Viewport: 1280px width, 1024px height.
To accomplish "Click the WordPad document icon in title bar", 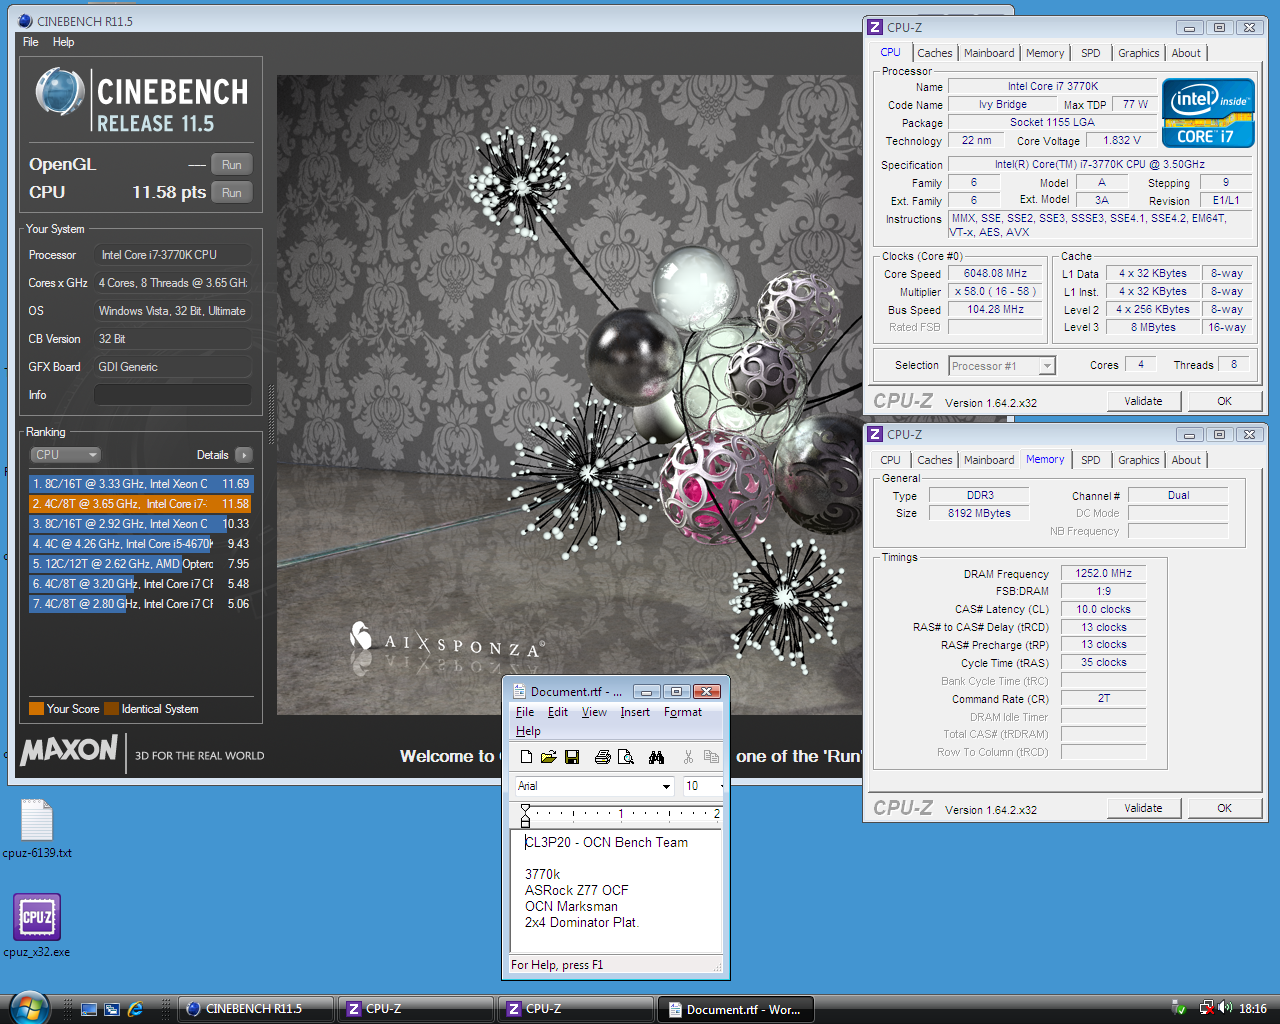I will pos(519,691).
